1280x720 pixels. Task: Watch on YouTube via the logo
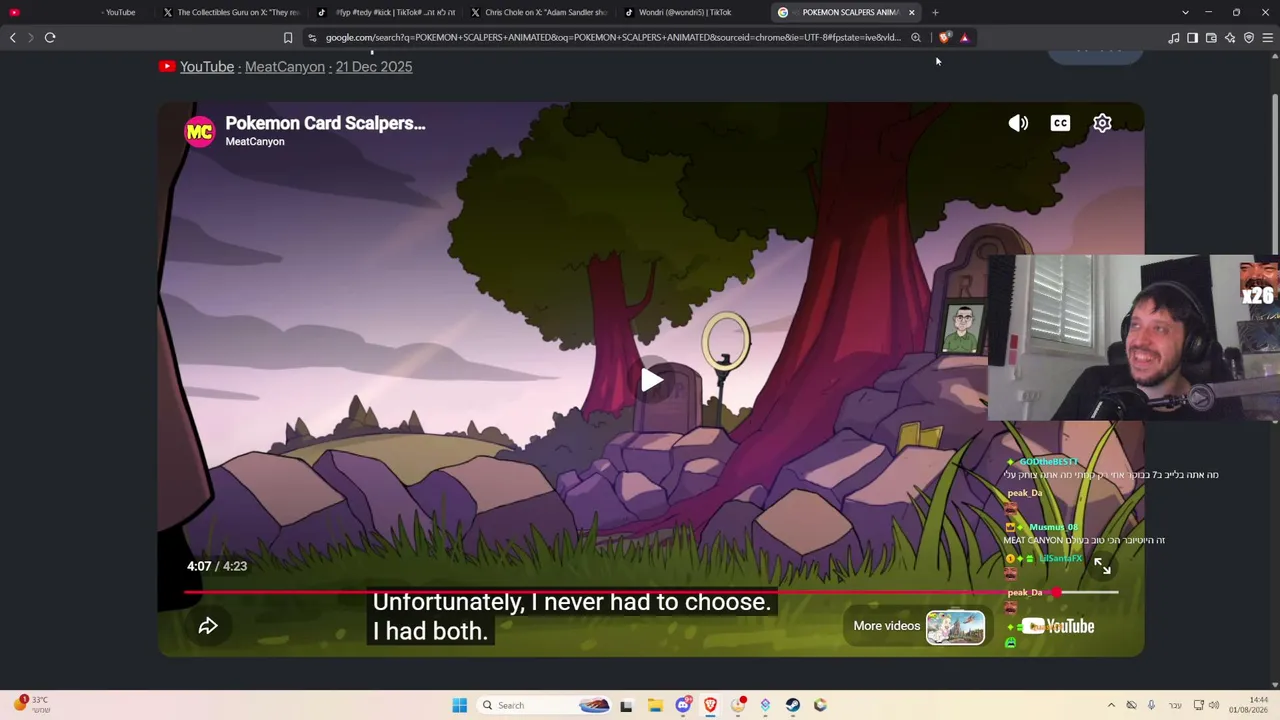(x=1058, y=627)
